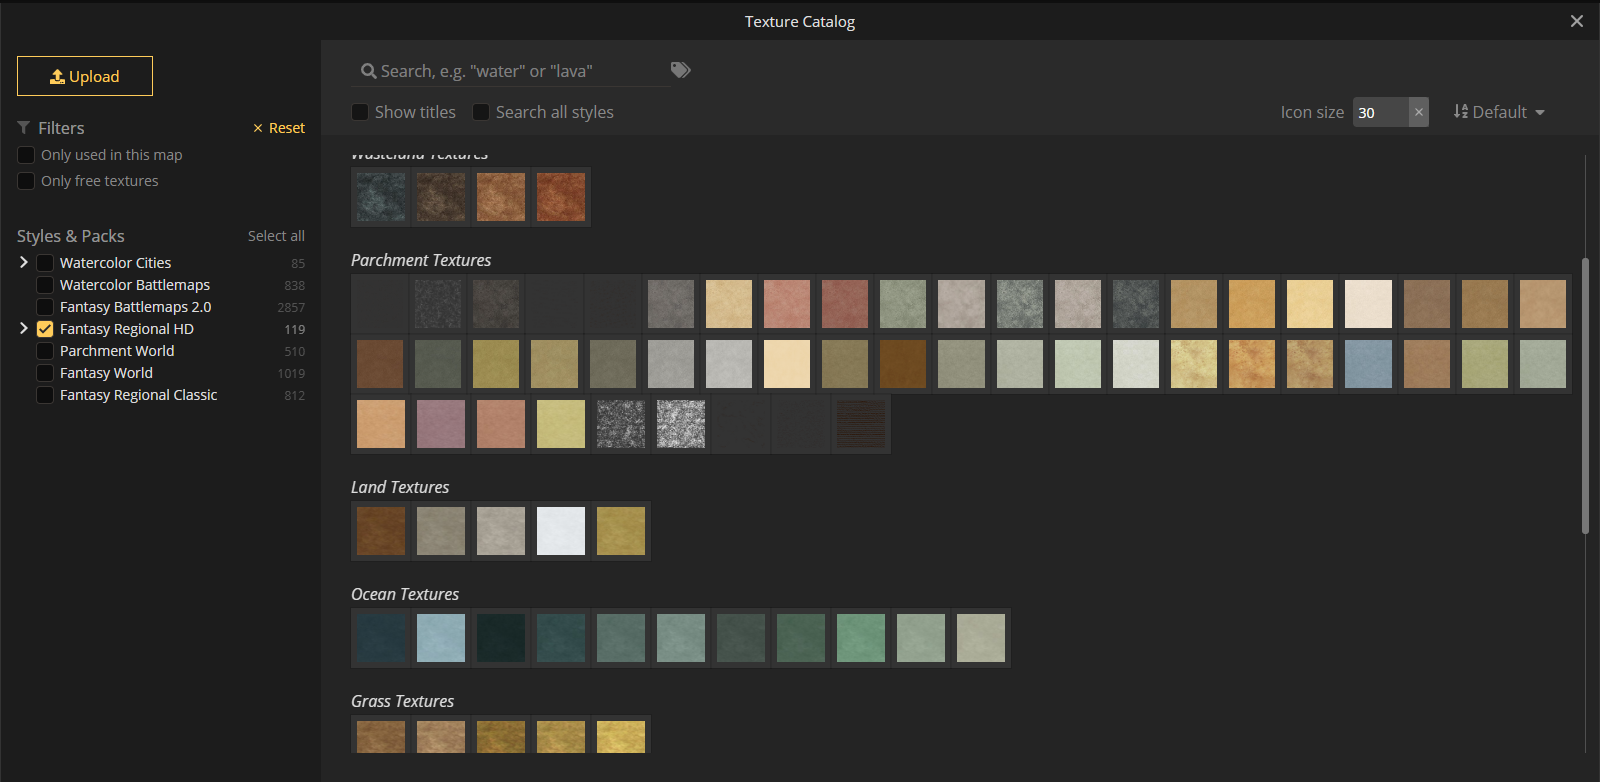
Task: Select the light blue Ocean texture
Action: [441, 638]
